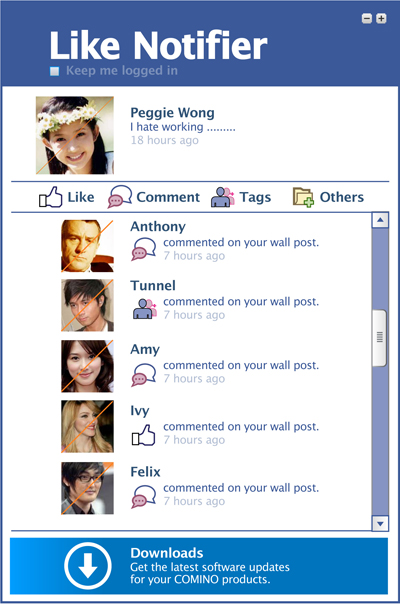Click the circular download arrow icon
The height and width of the screenshot is (604, 400).
point(88,566)
